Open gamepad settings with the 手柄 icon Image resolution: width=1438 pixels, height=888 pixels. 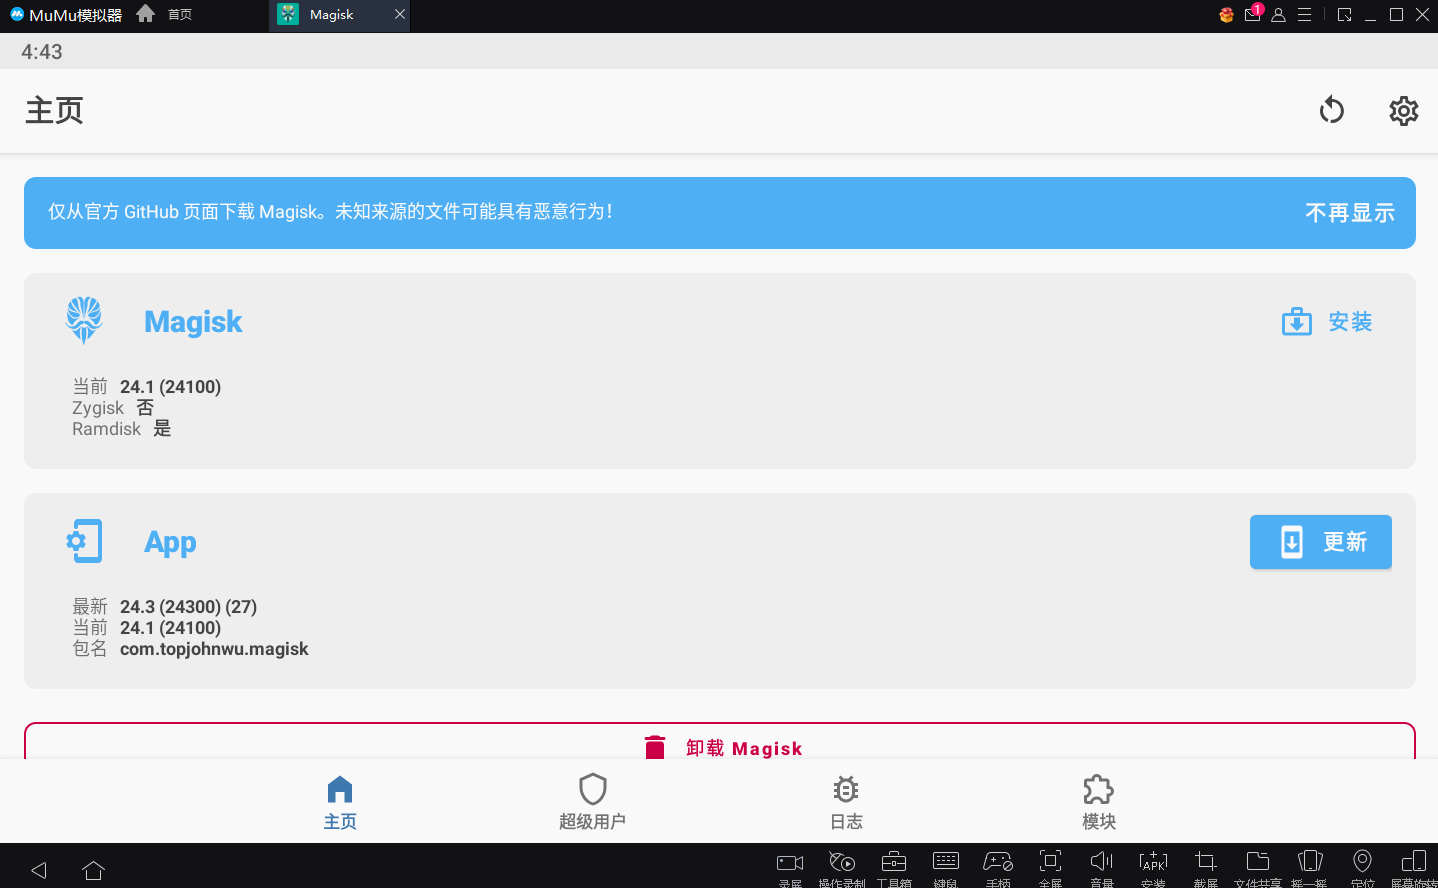click(997, 862)
